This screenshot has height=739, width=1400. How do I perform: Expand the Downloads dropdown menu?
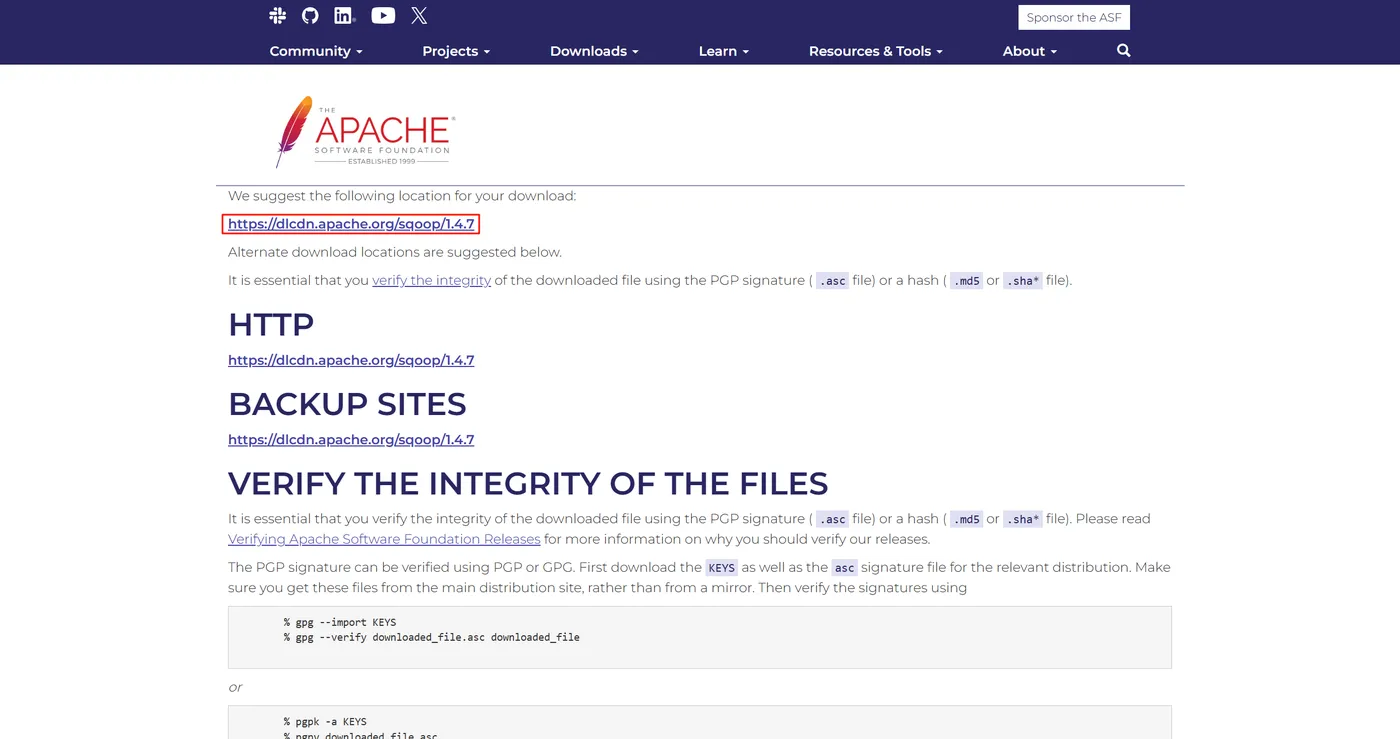tap(594, 51)
